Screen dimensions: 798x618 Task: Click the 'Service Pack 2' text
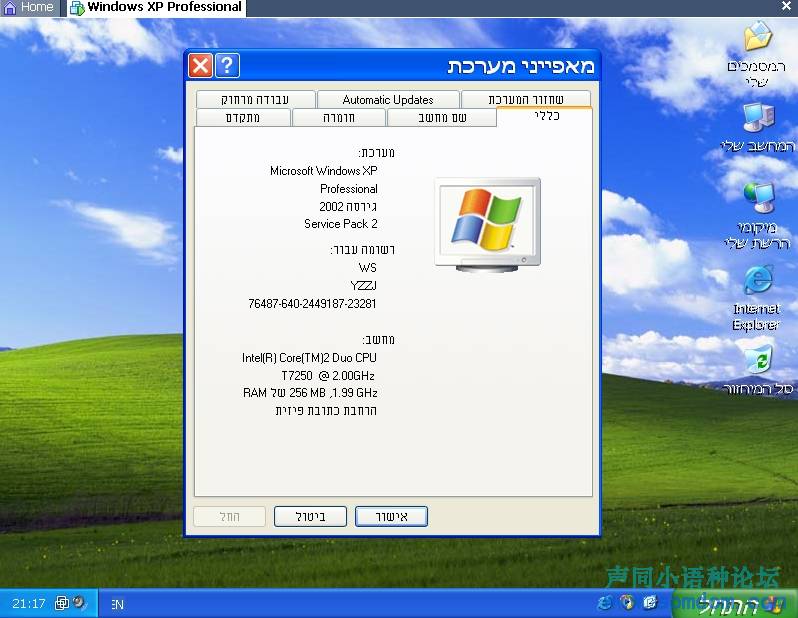tap(340, 224)
